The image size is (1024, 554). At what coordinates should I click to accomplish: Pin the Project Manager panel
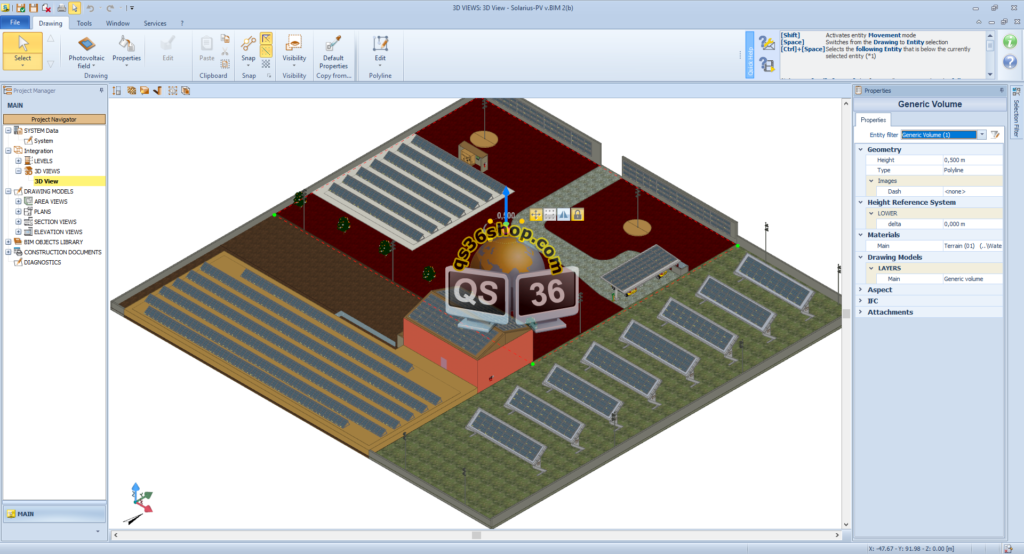click(x=102, y=90)
